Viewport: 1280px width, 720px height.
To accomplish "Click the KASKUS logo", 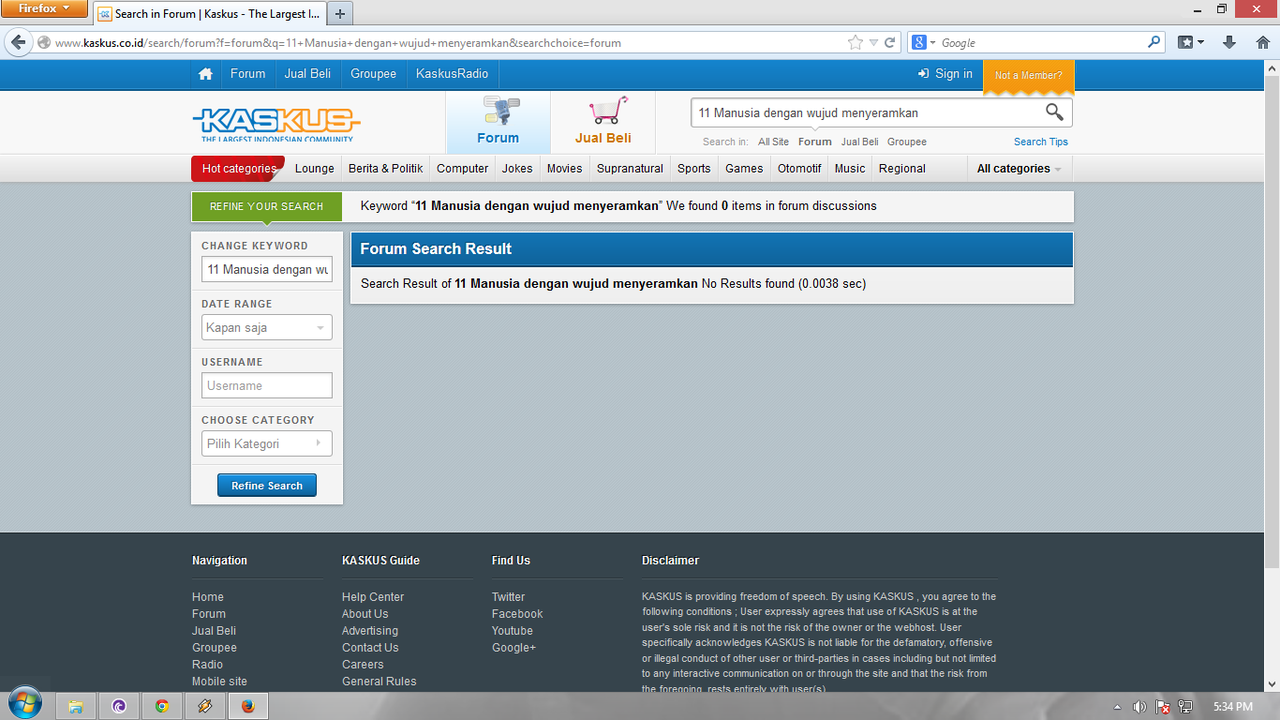I will point(276,124).
